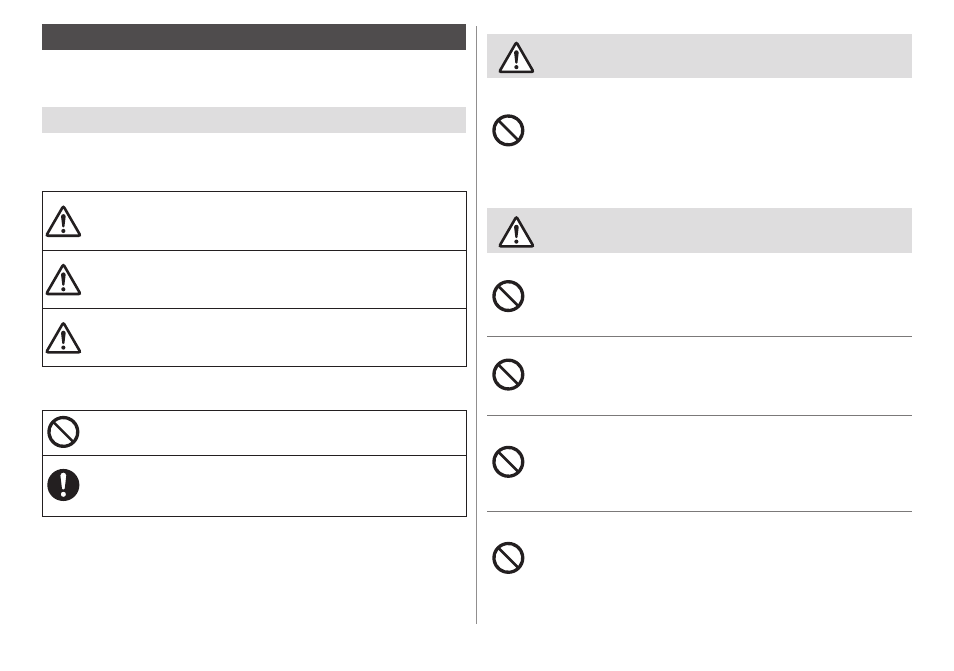Click the vertical divider line between the columns
Viewport: 954px width, 671px height.
pos(476,324)
